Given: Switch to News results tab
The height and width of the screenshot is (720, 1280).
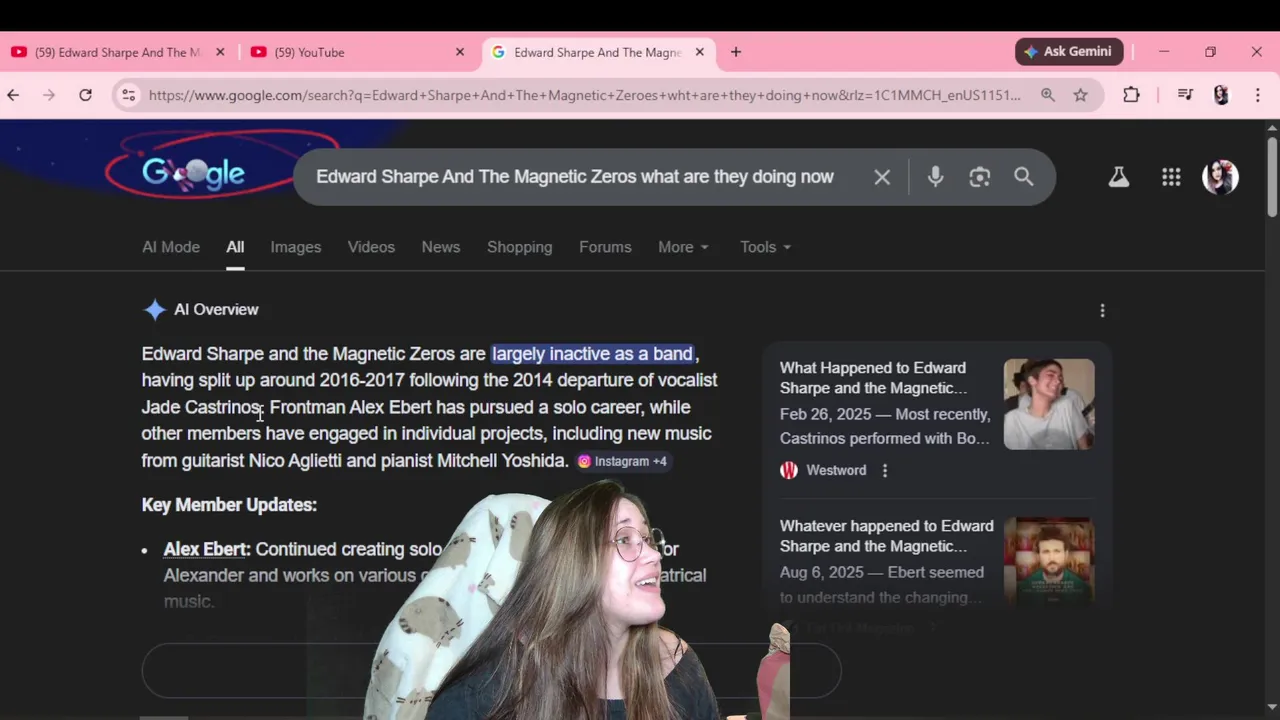Looking at the screenshot, I should pyautogui.click(x=441, y=247).
